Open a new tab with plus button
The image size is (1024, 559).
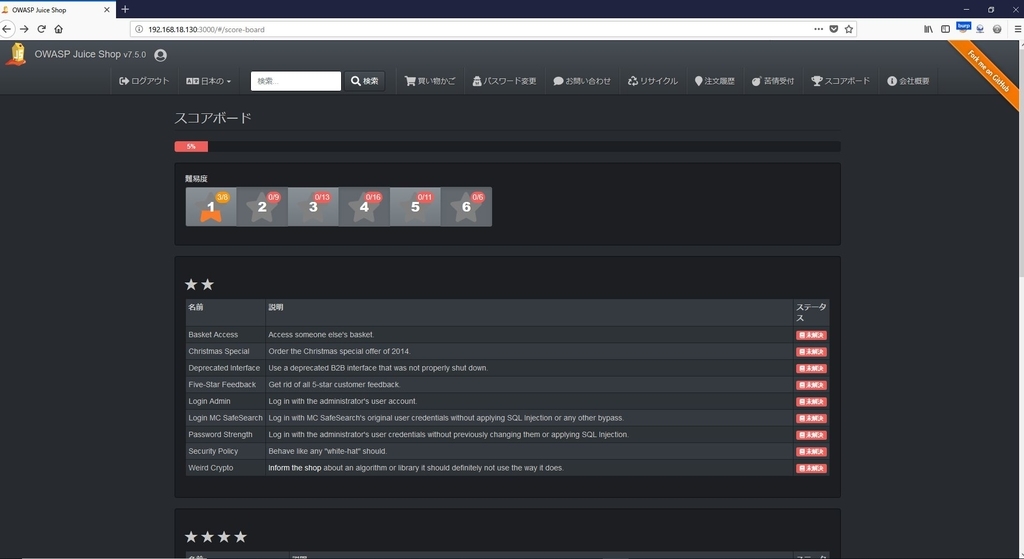click(125, 9)
